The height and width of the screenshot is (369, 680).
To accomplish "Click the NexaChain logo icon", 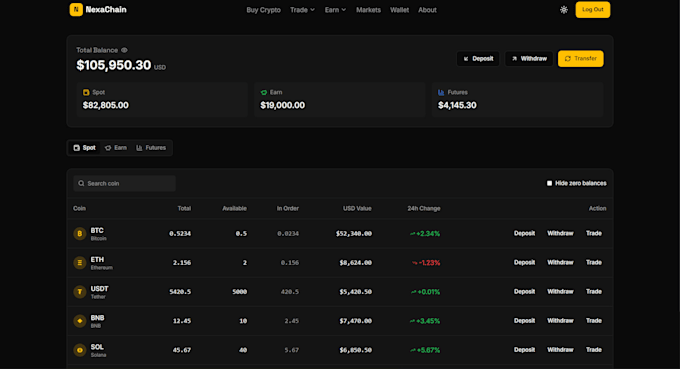I will click(76, 10).
